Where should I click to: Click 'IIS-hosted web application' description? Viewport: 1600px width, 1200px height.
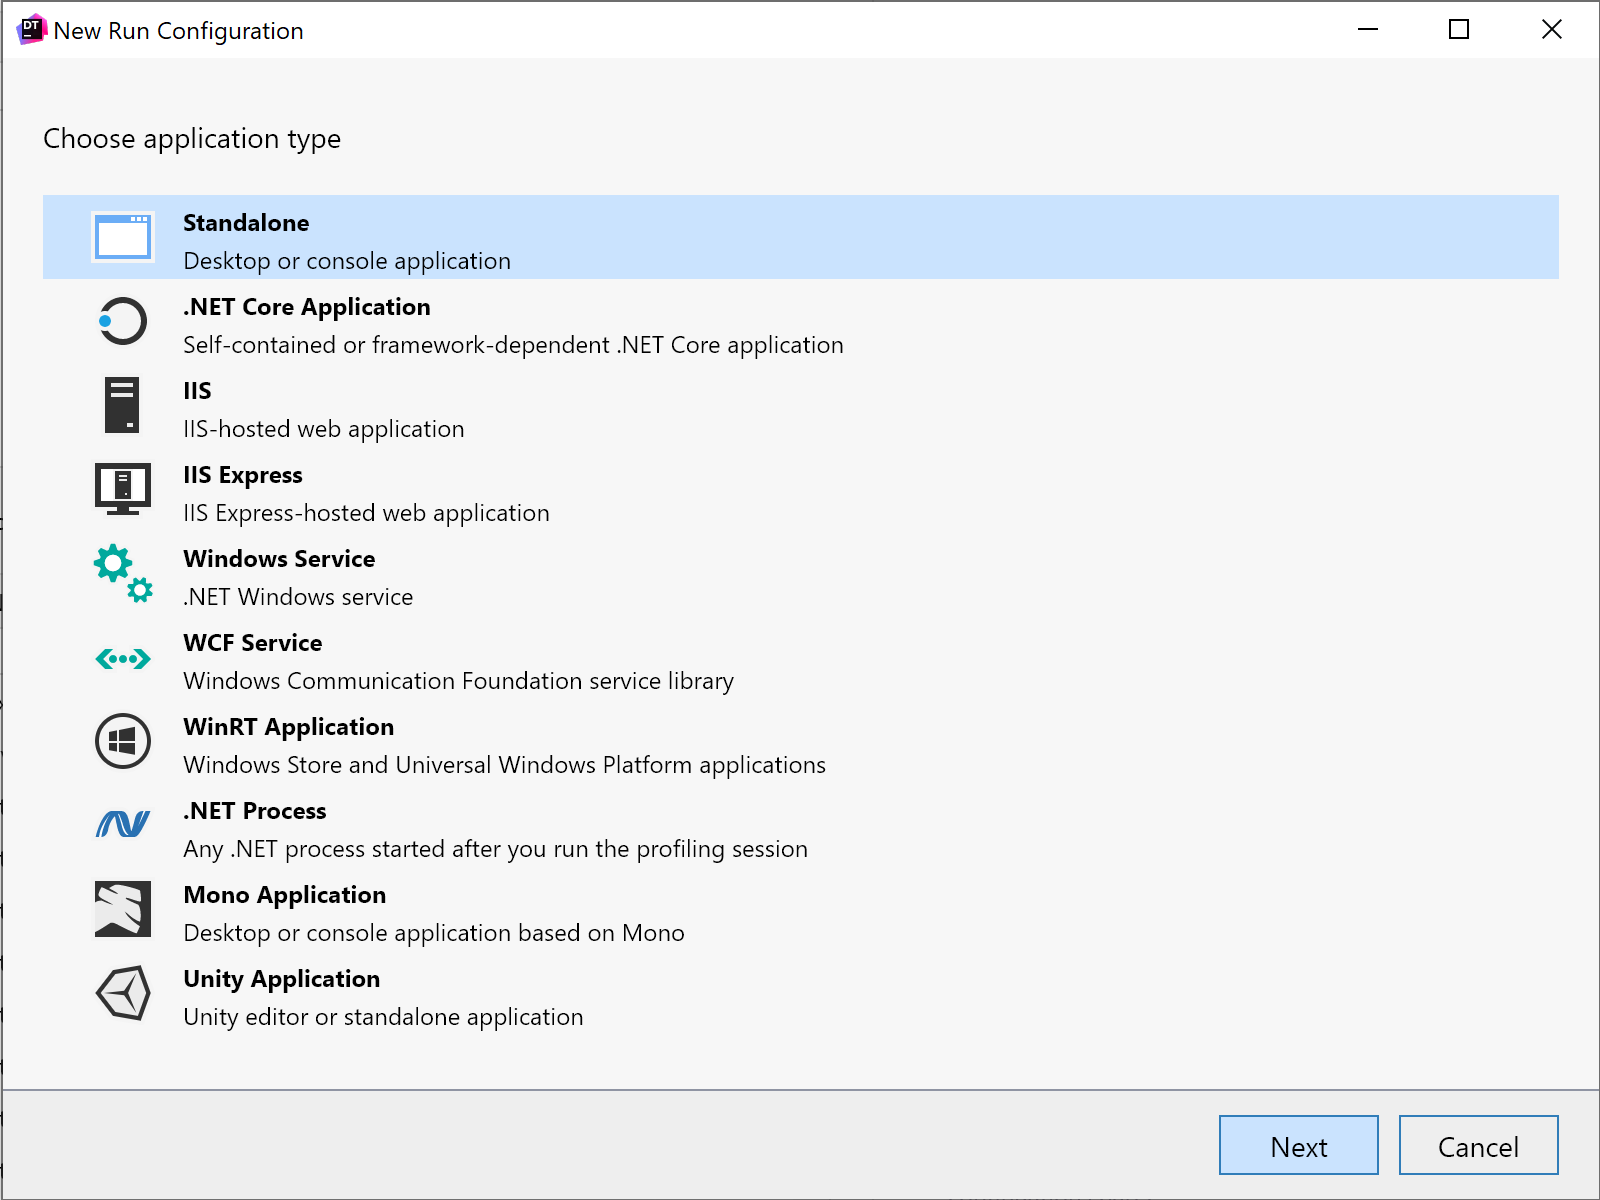coord(324,429)
